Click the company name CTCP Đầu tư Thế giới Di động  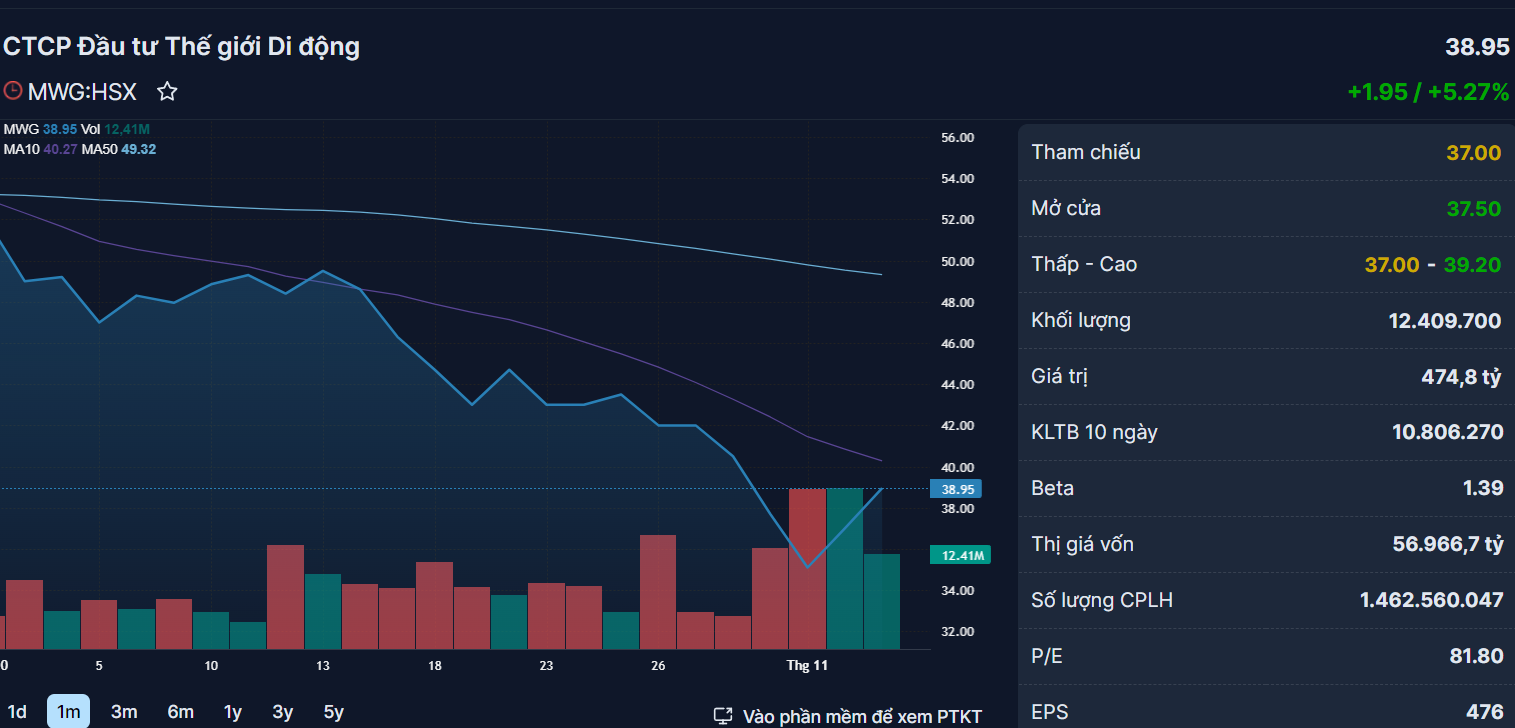(182, 46)
